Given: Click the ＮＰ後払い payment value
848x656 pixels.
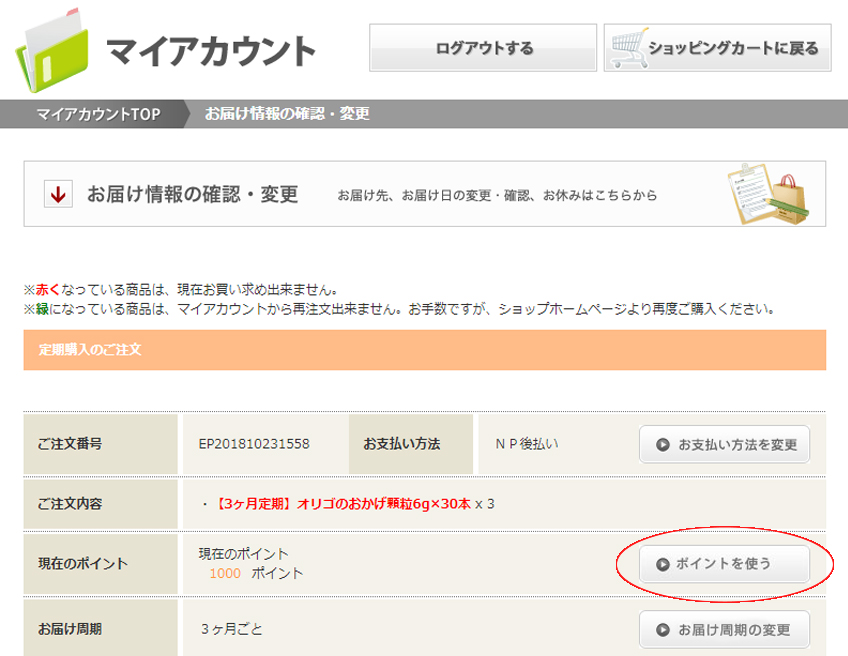Looking at the screenshot, I should 527,444.
